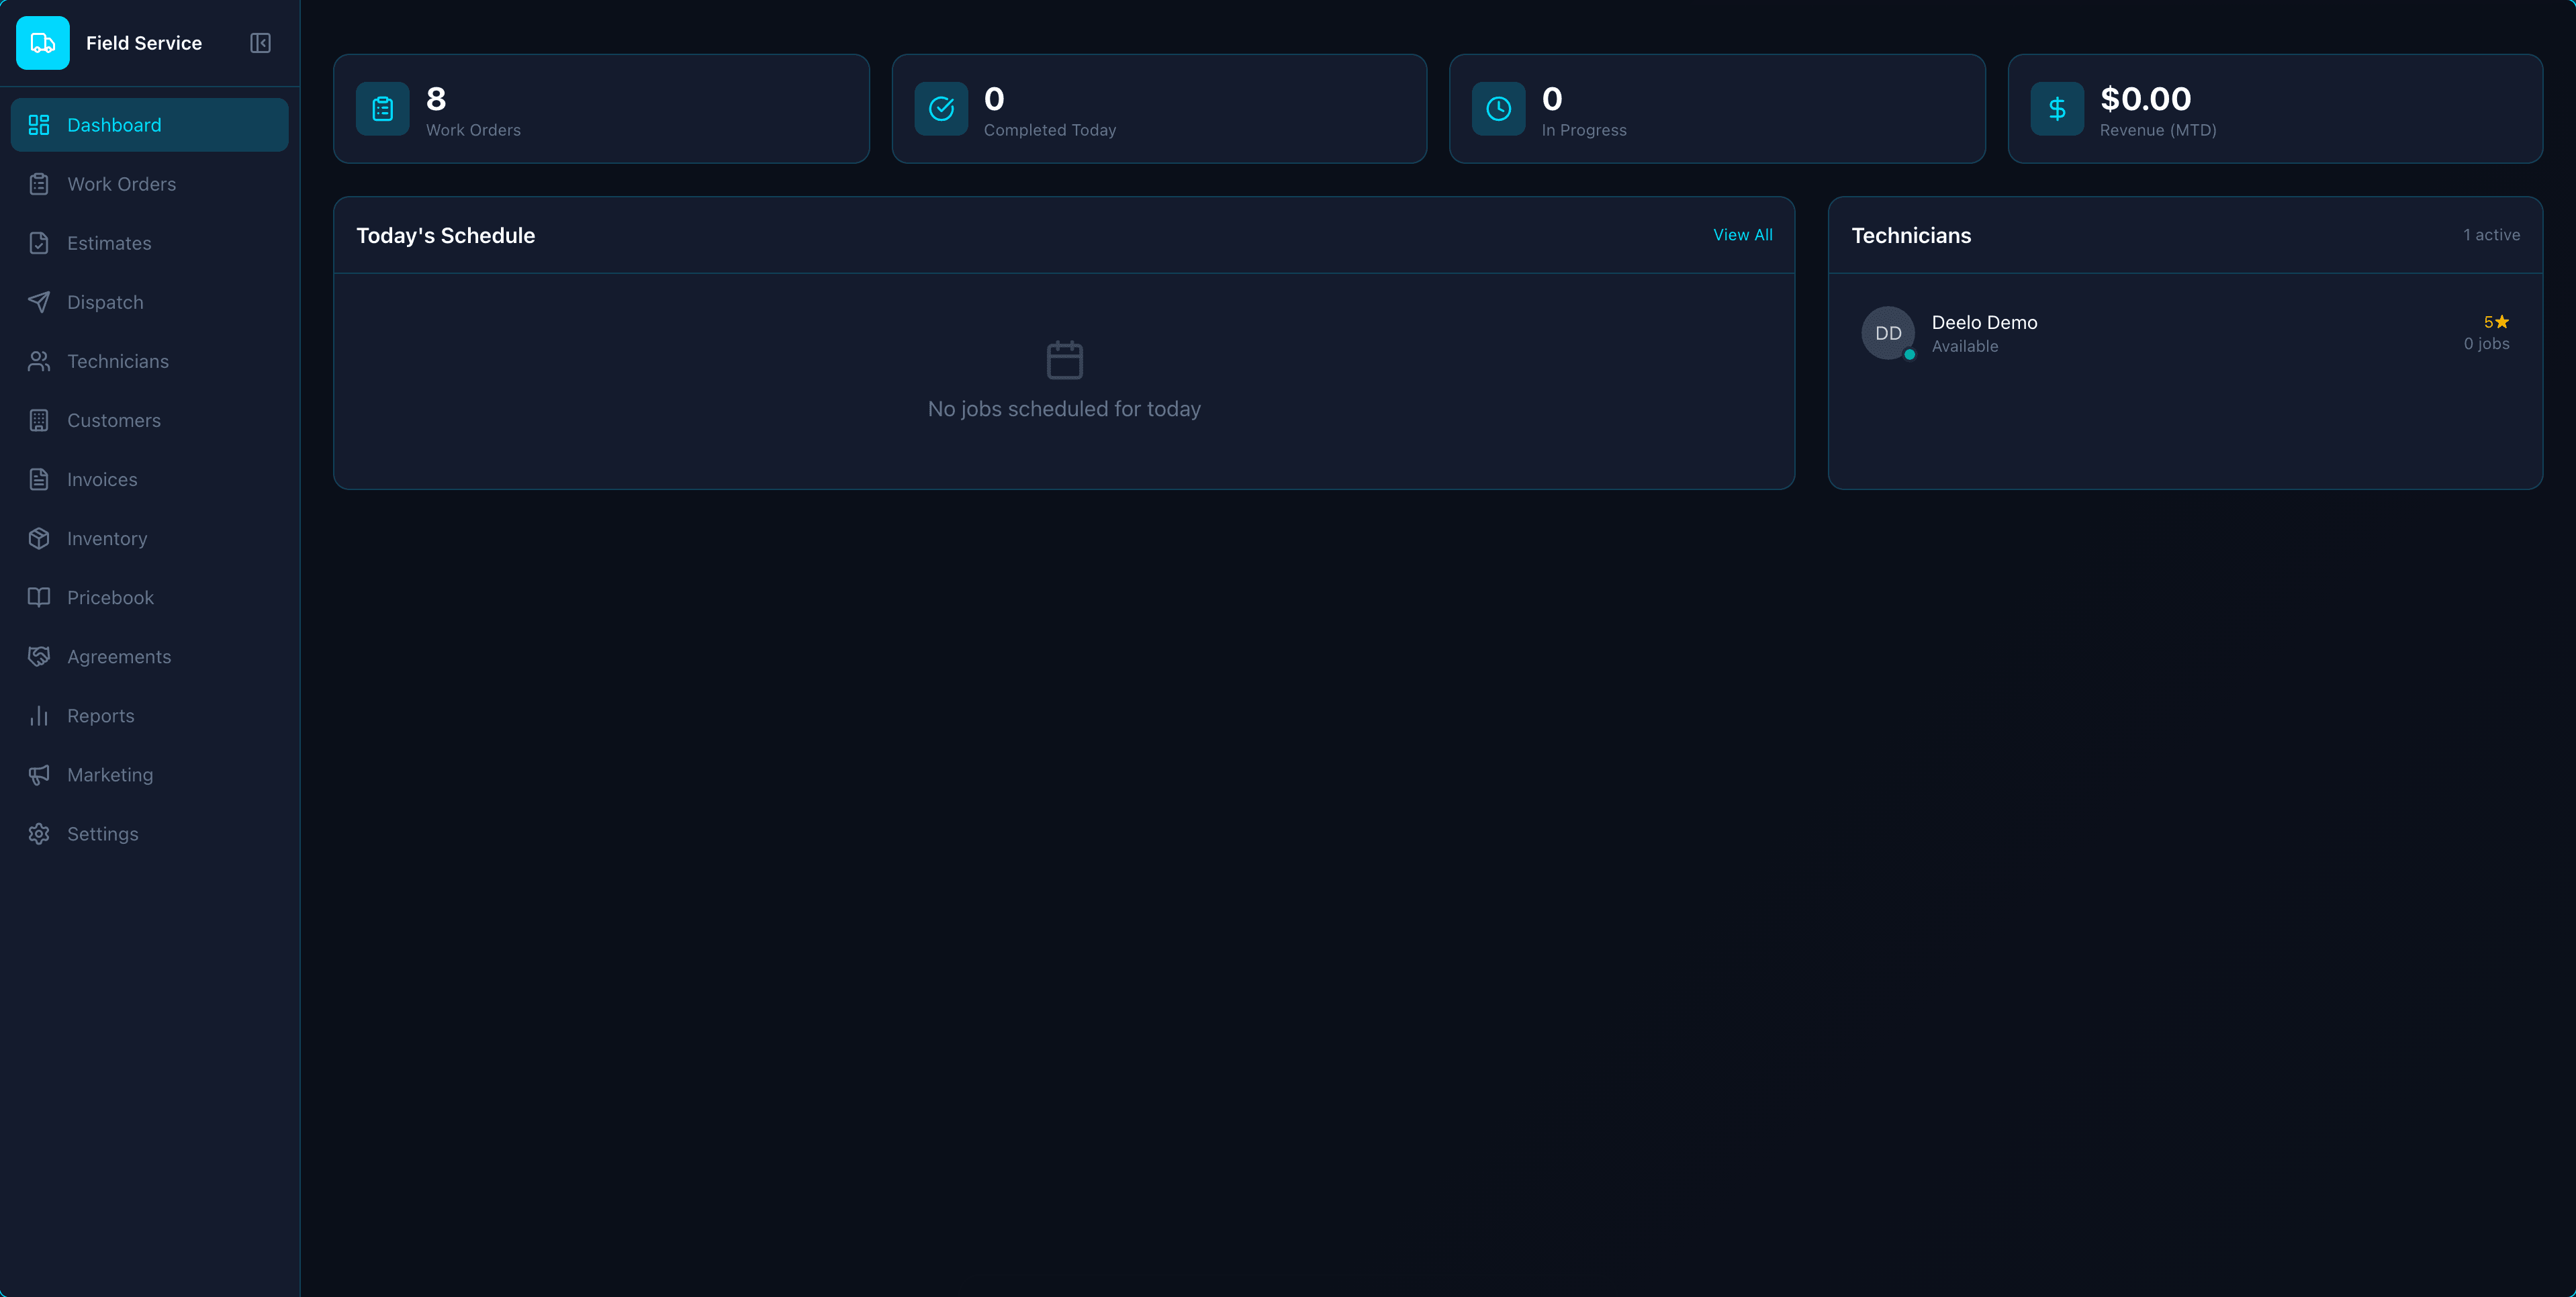Click the View All schedule link
The height and width of the screenshot is (1297, 2576).
[1742, 235]
